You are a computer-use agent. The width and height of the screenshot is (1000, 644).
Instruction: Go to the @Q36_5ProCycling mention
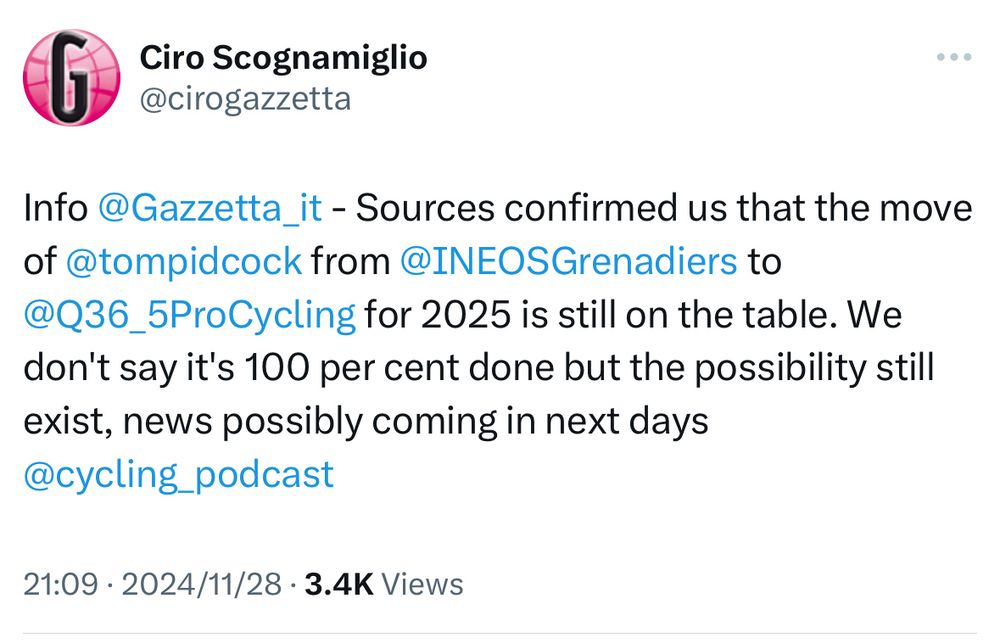tap(189, 315)
